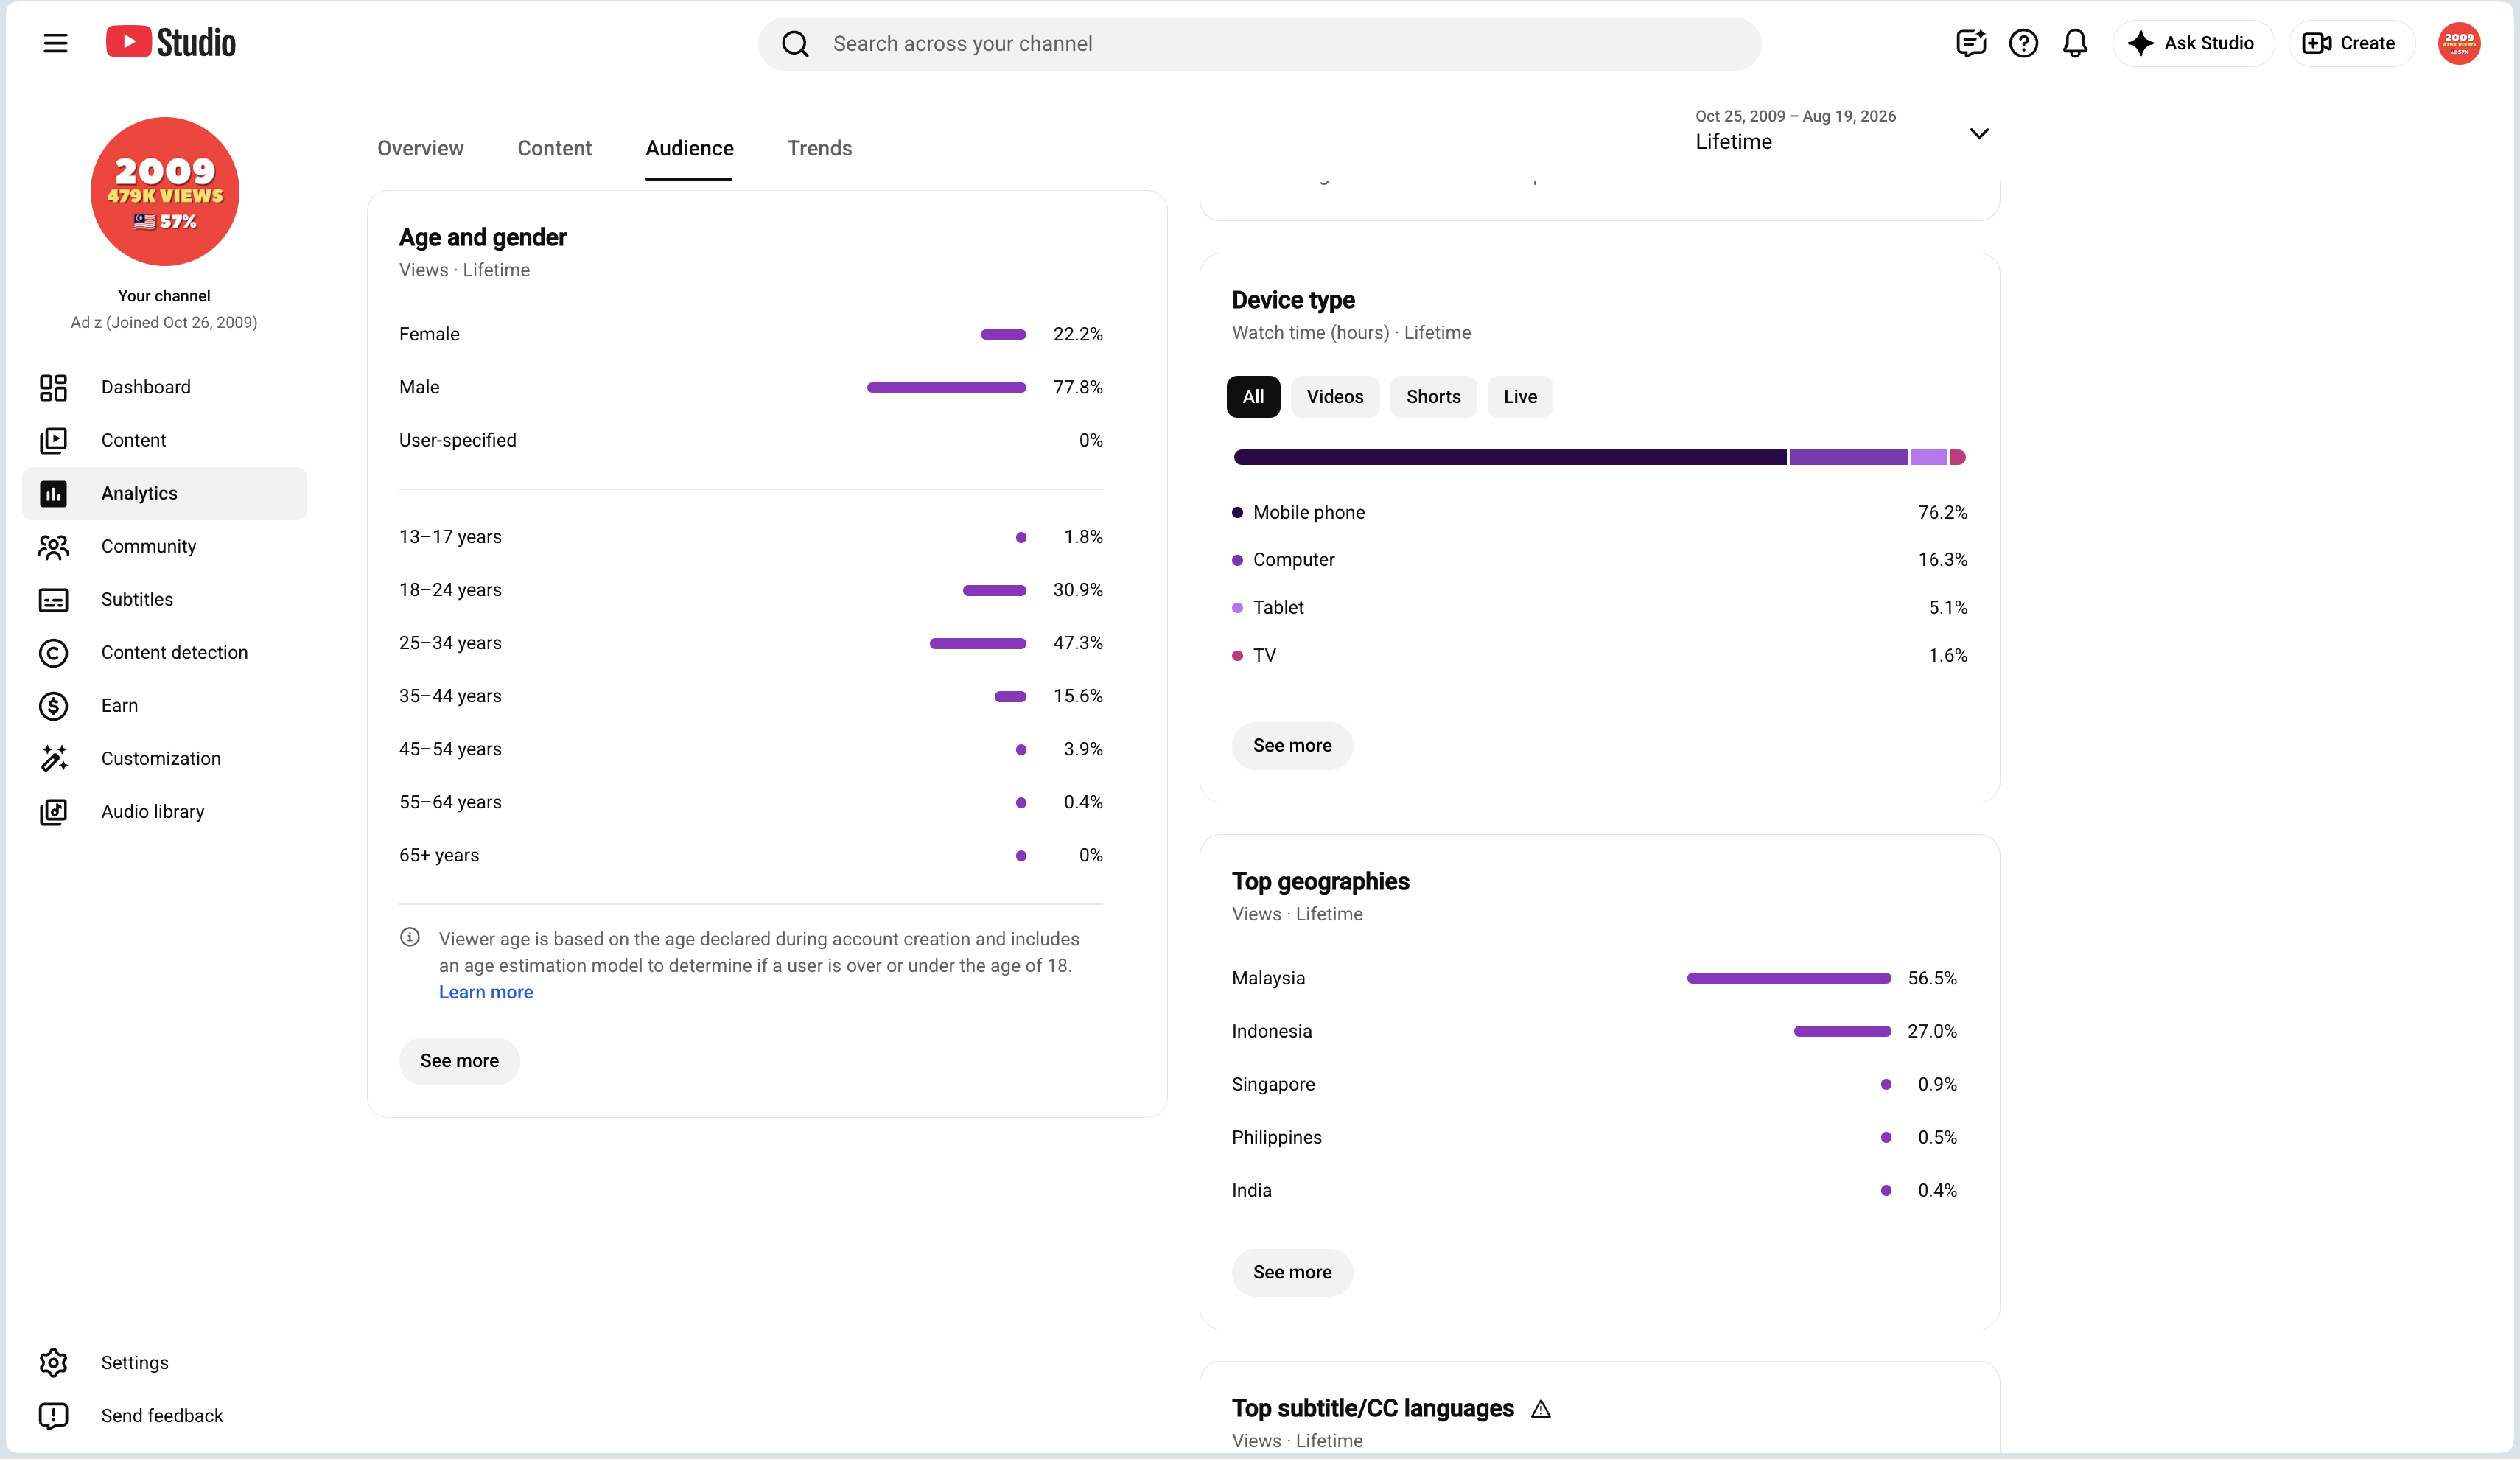Open Customization from the sidebar
2520x1459 pixels.
pyautogui.click(x=165, y=759)
